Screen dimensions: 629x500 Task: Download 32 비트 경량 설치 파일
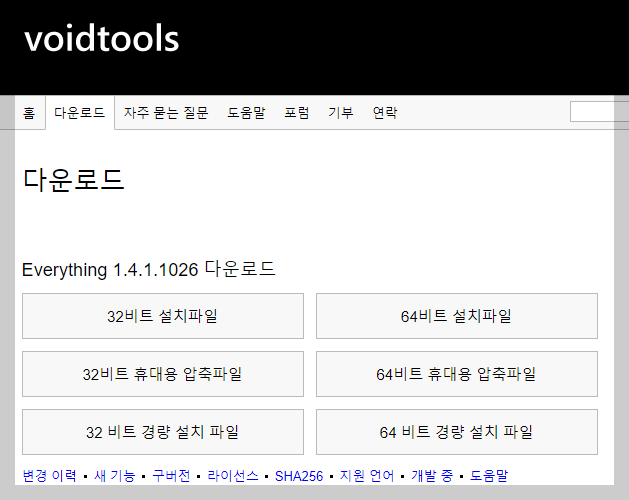[163, 432]
